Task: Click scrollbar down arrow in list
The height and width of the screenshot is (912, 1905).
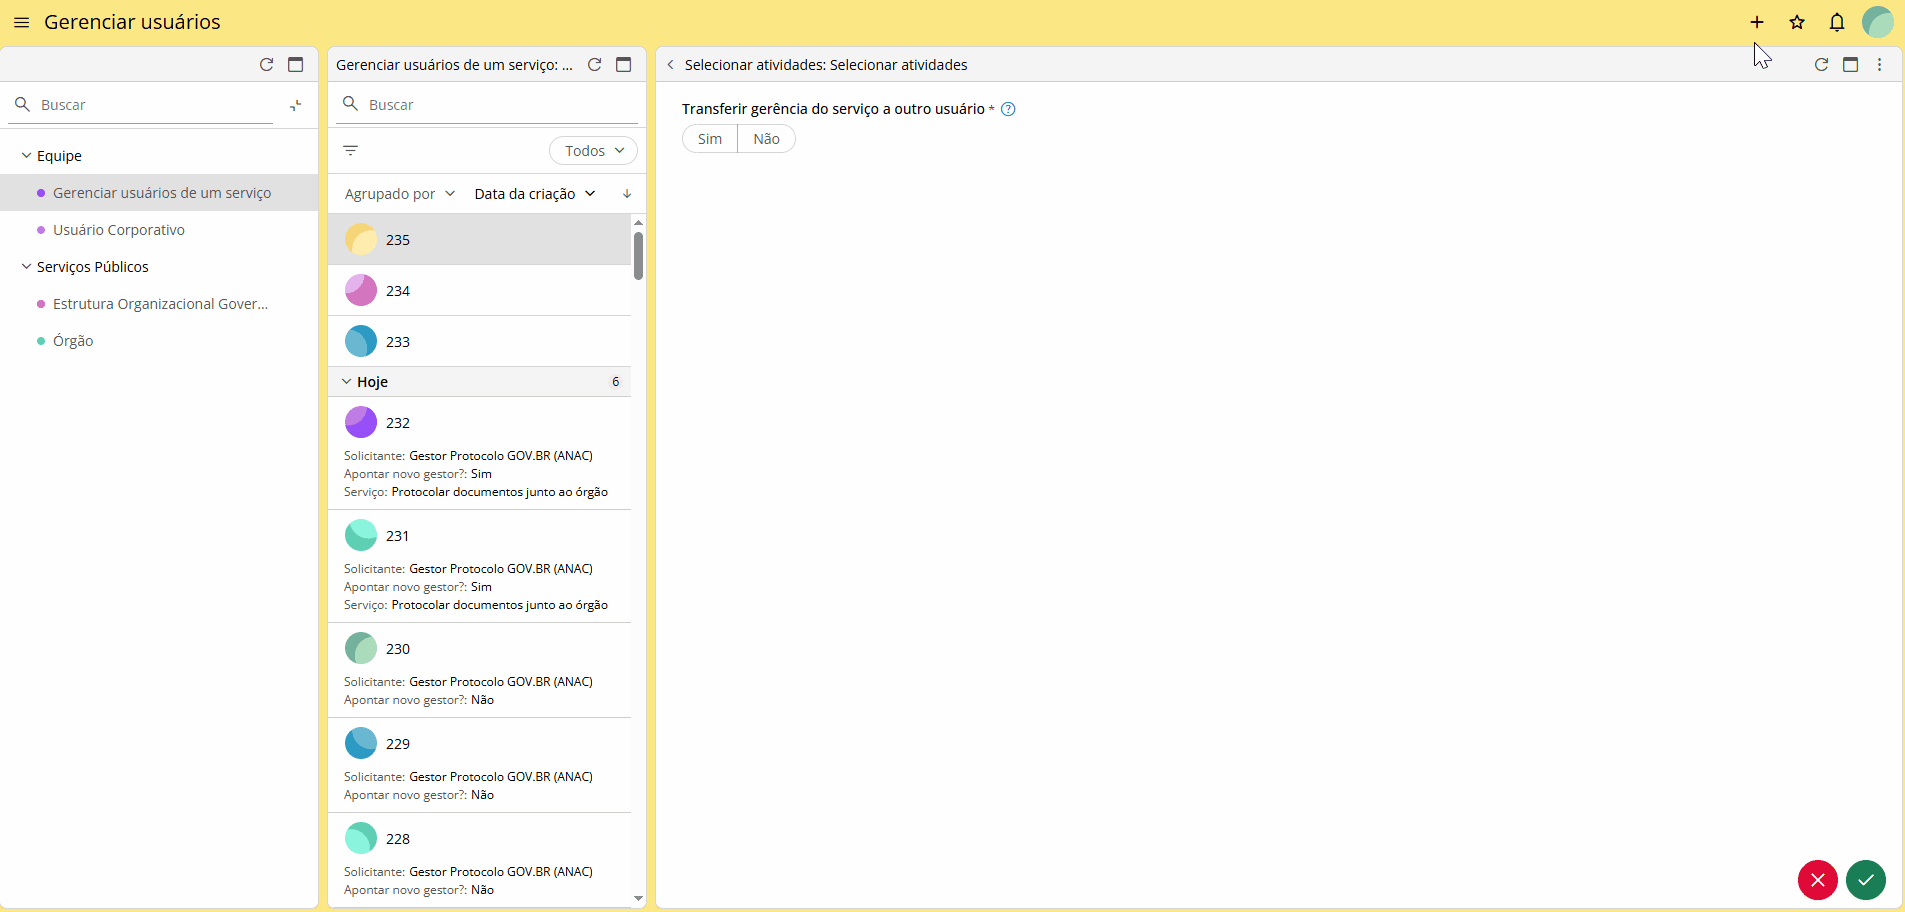Action: pyautogui.click(x=638, y=898)
